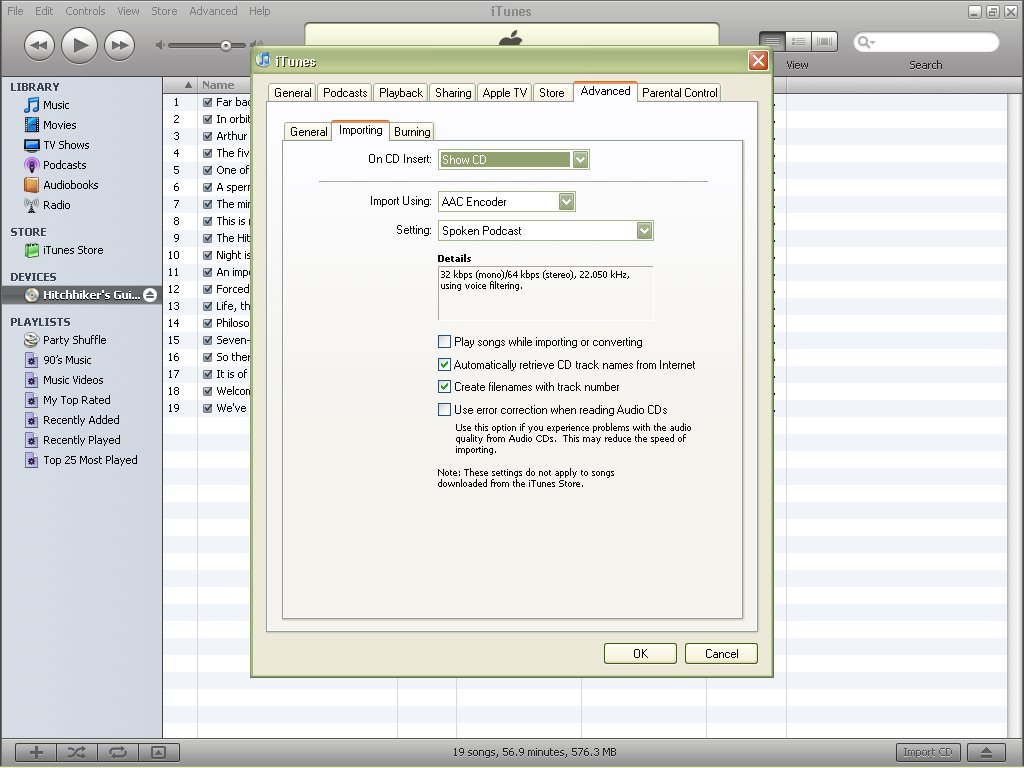The width and height of the screenshot is (1024, 768).
Task: Show the artwork viewer button
Action: click(159, 752)
